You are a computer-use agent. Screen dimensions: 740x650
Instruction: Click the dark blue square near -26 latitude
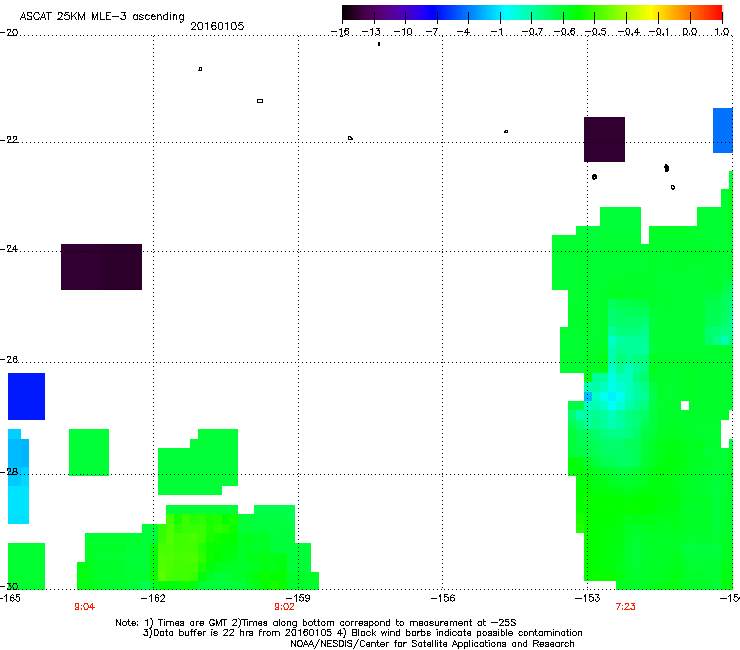pos(26,396)
